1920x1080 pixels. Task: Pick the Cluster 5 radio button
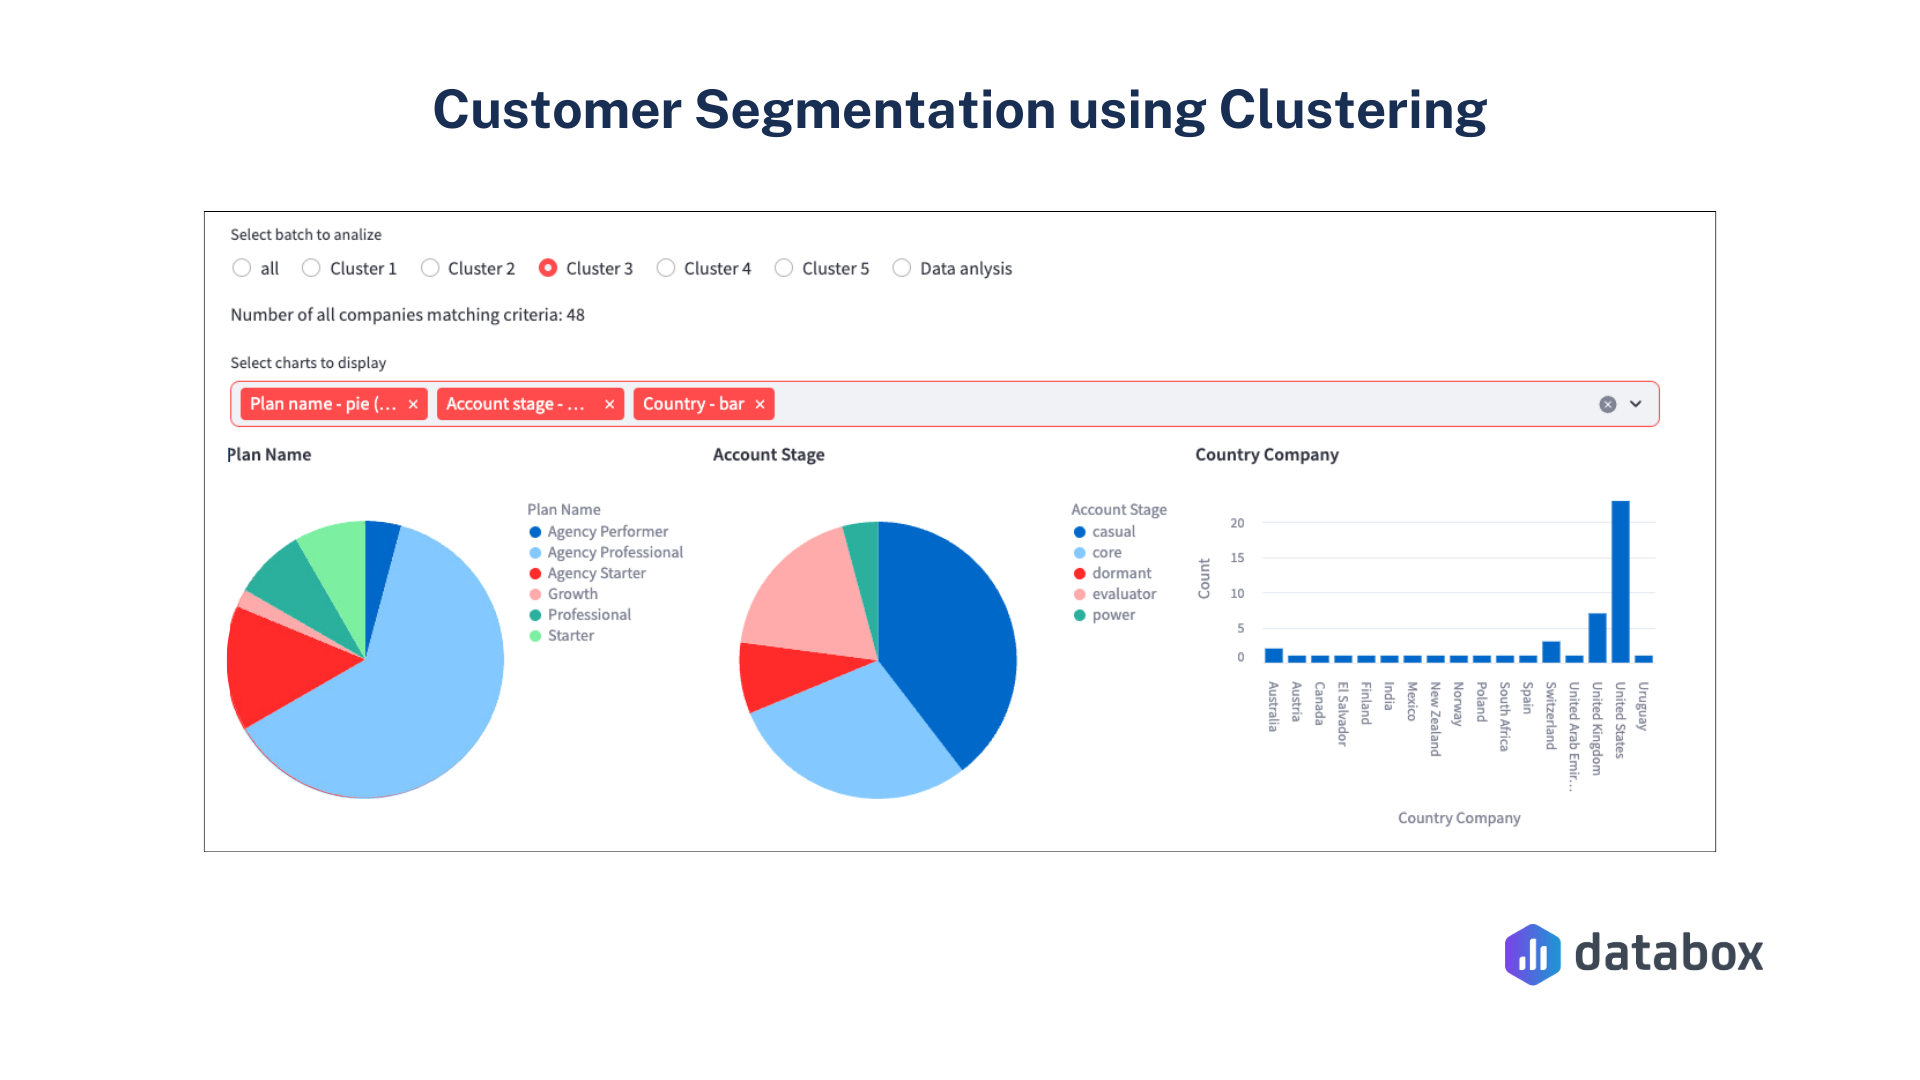(x=784, y=268)
